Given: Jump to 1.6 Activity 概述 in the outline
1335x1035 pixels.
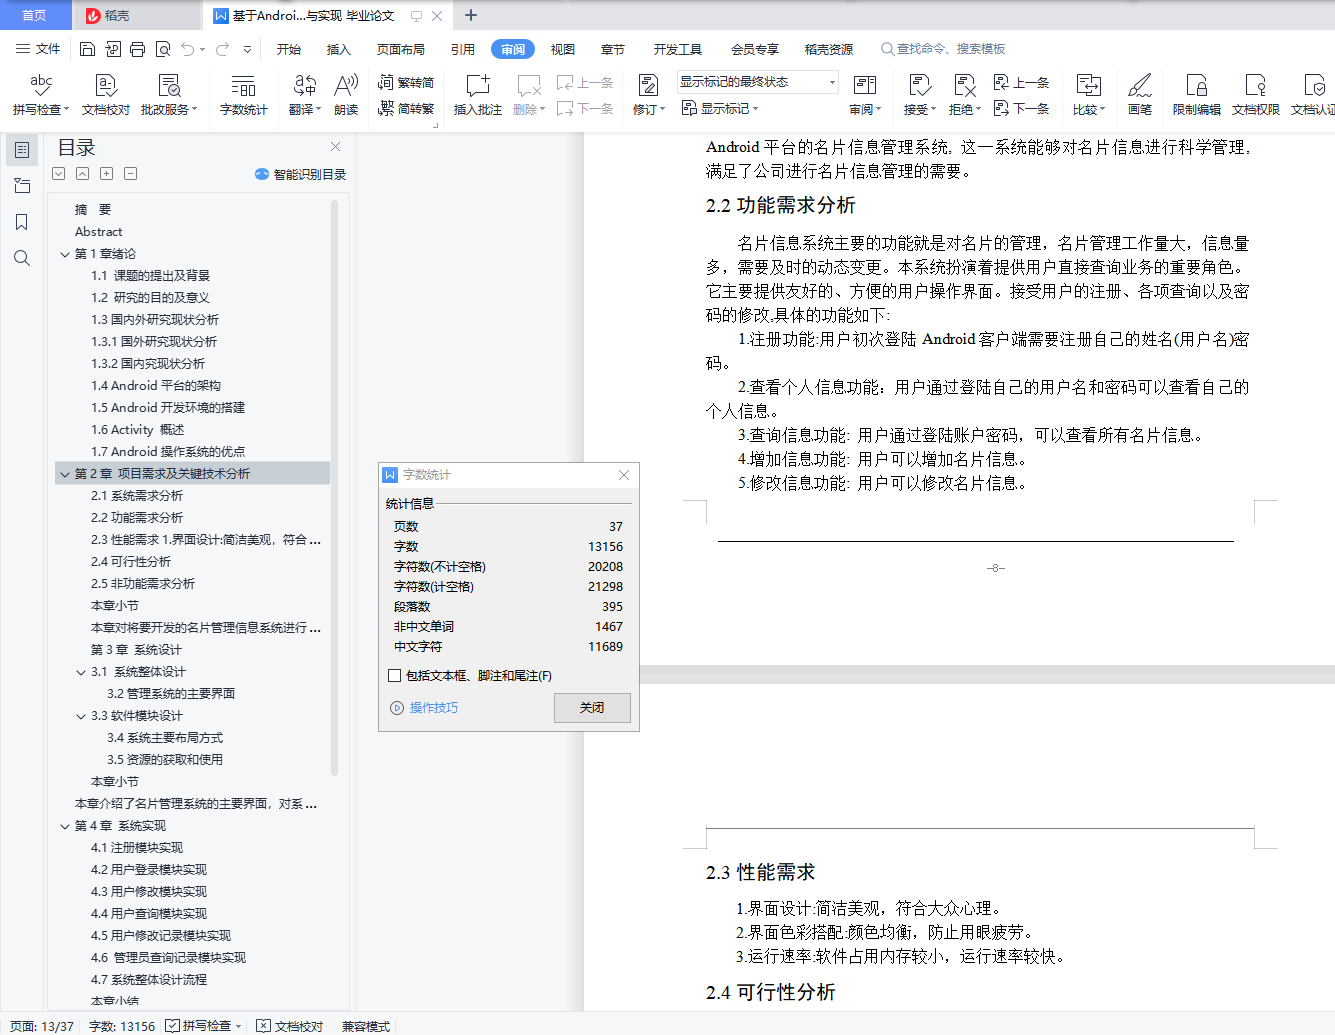Looking at the screenshot, I should coord(138,430).
